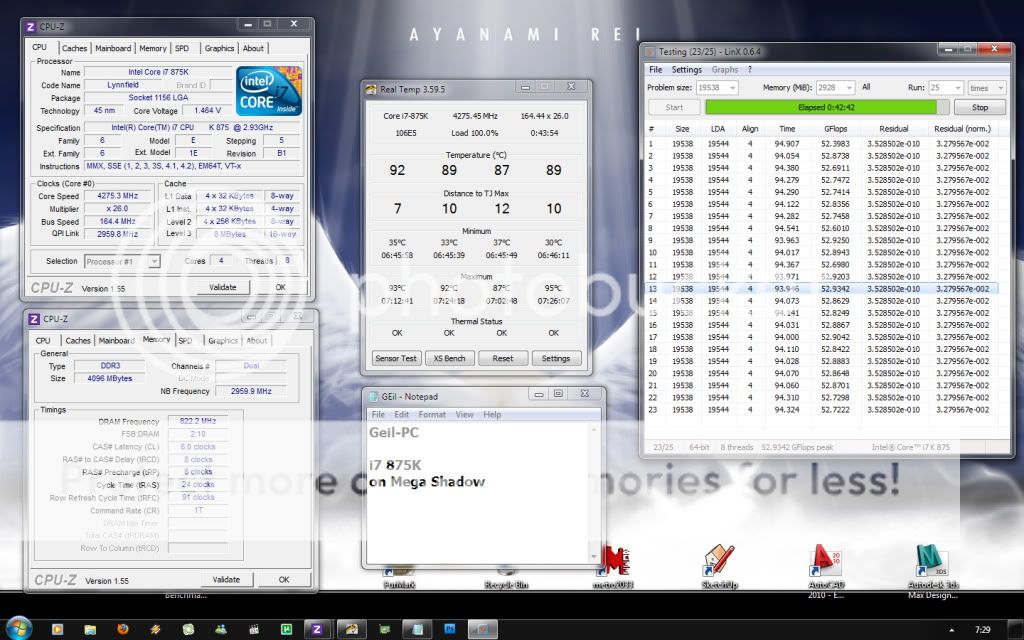The image size is (1024, 640).
Task: Click the Real Temp title bar icon
Action: pos(371,89)
